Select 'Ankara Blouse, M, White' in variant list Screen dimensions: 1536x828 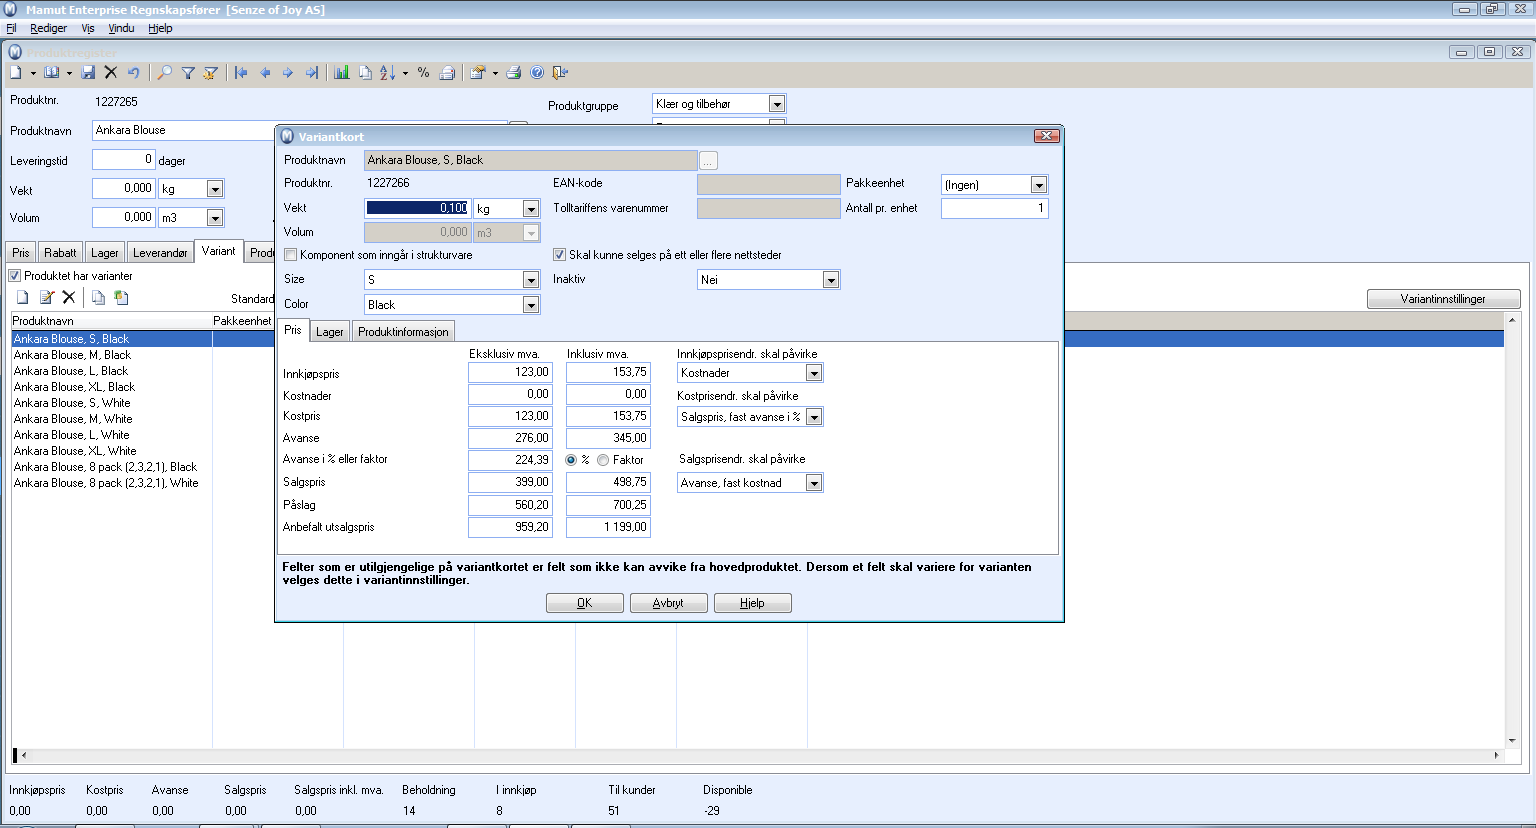(x=73, y=419)
